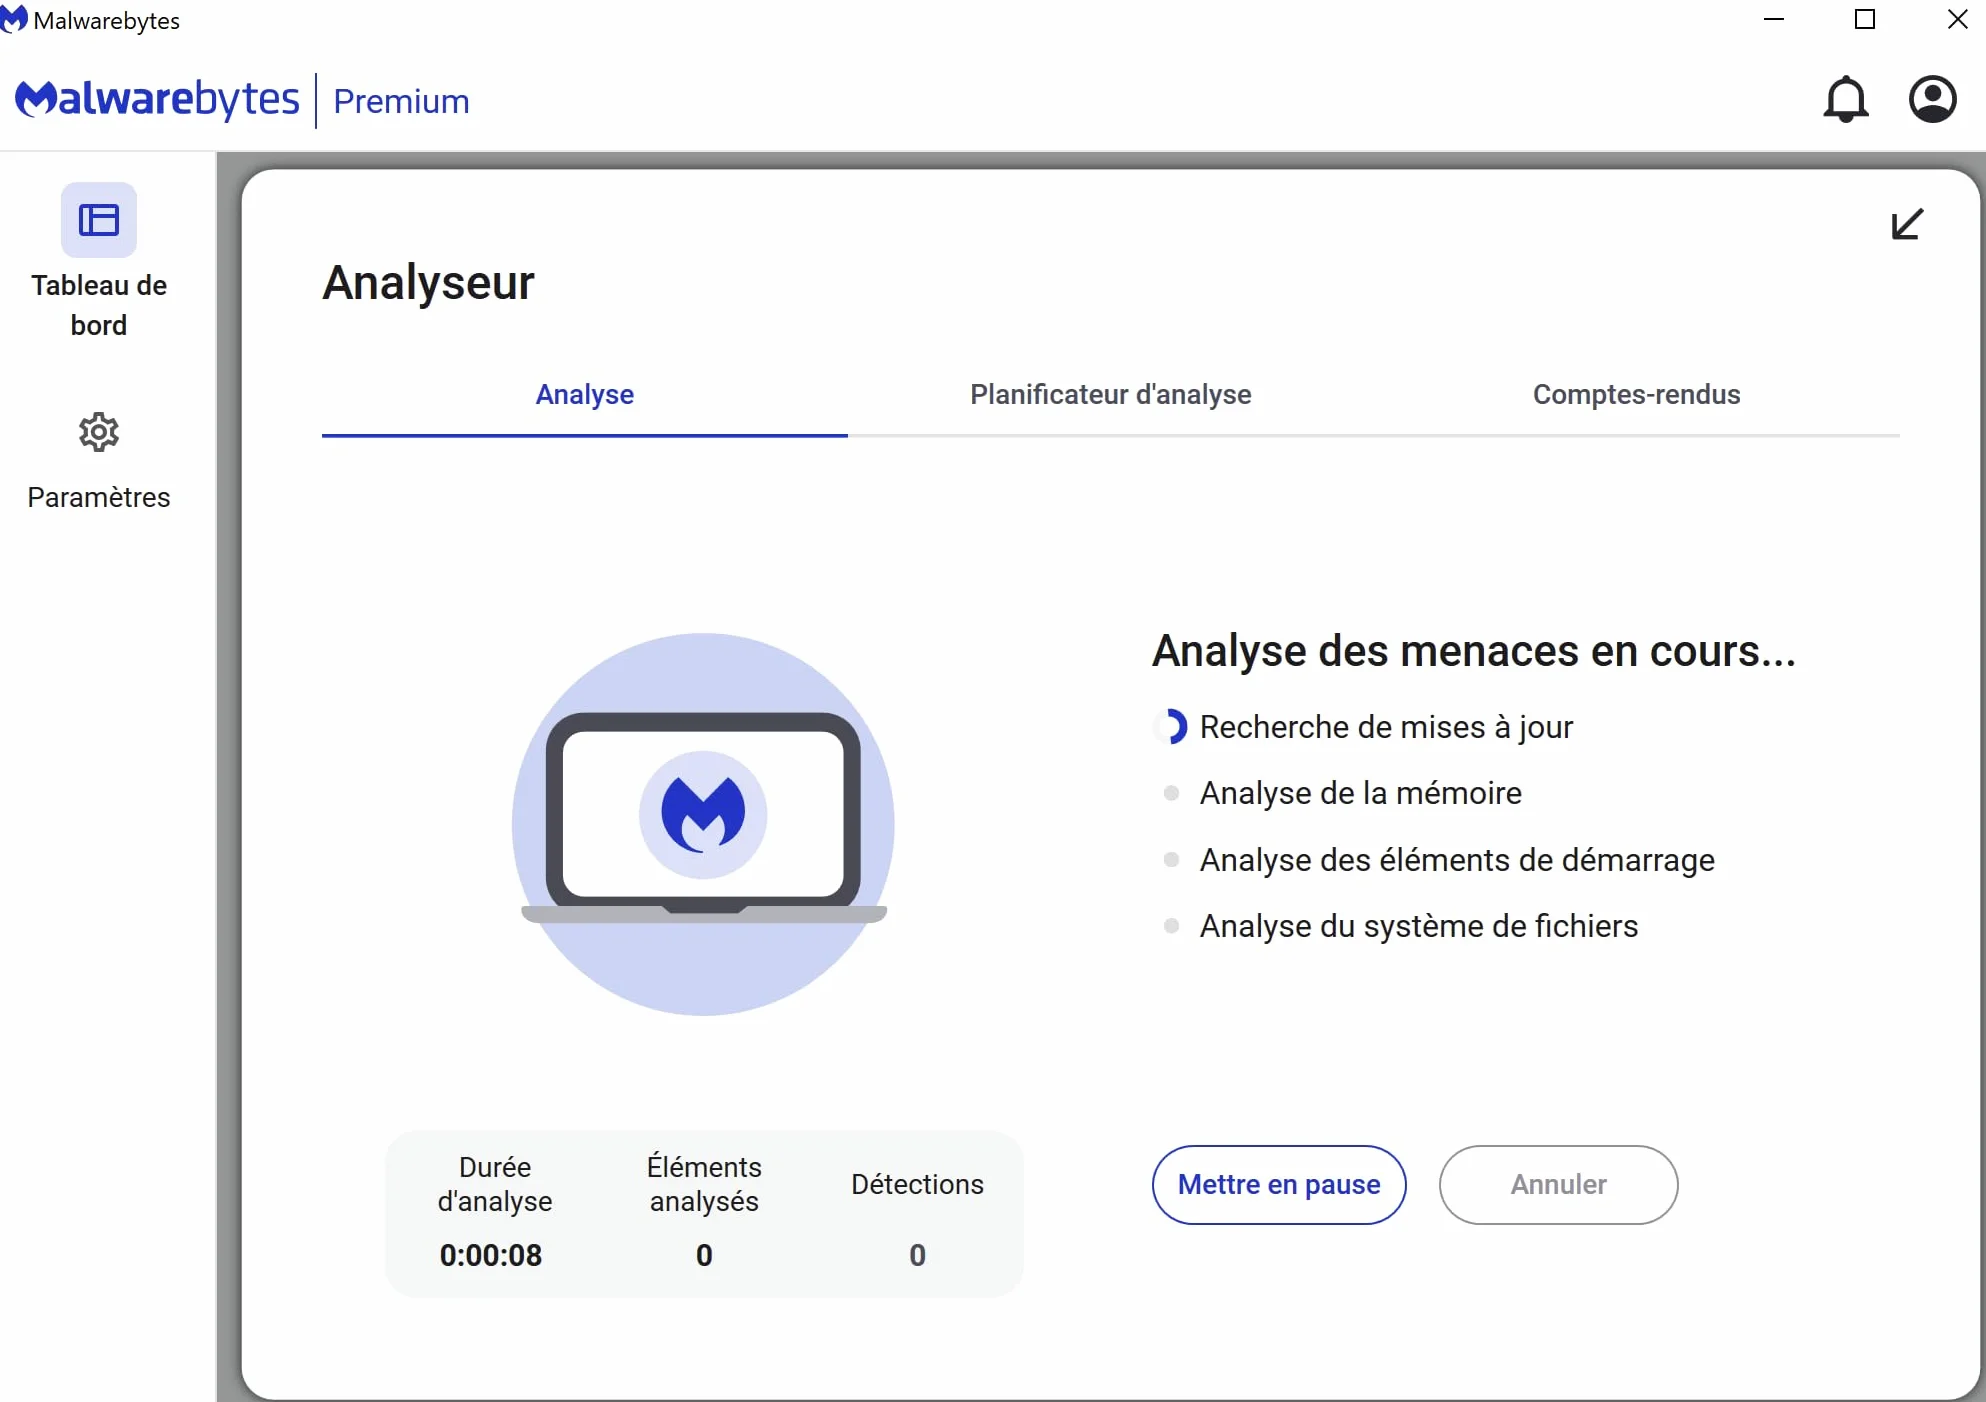Maximize the Malwarebytes window

(1864, 20)
